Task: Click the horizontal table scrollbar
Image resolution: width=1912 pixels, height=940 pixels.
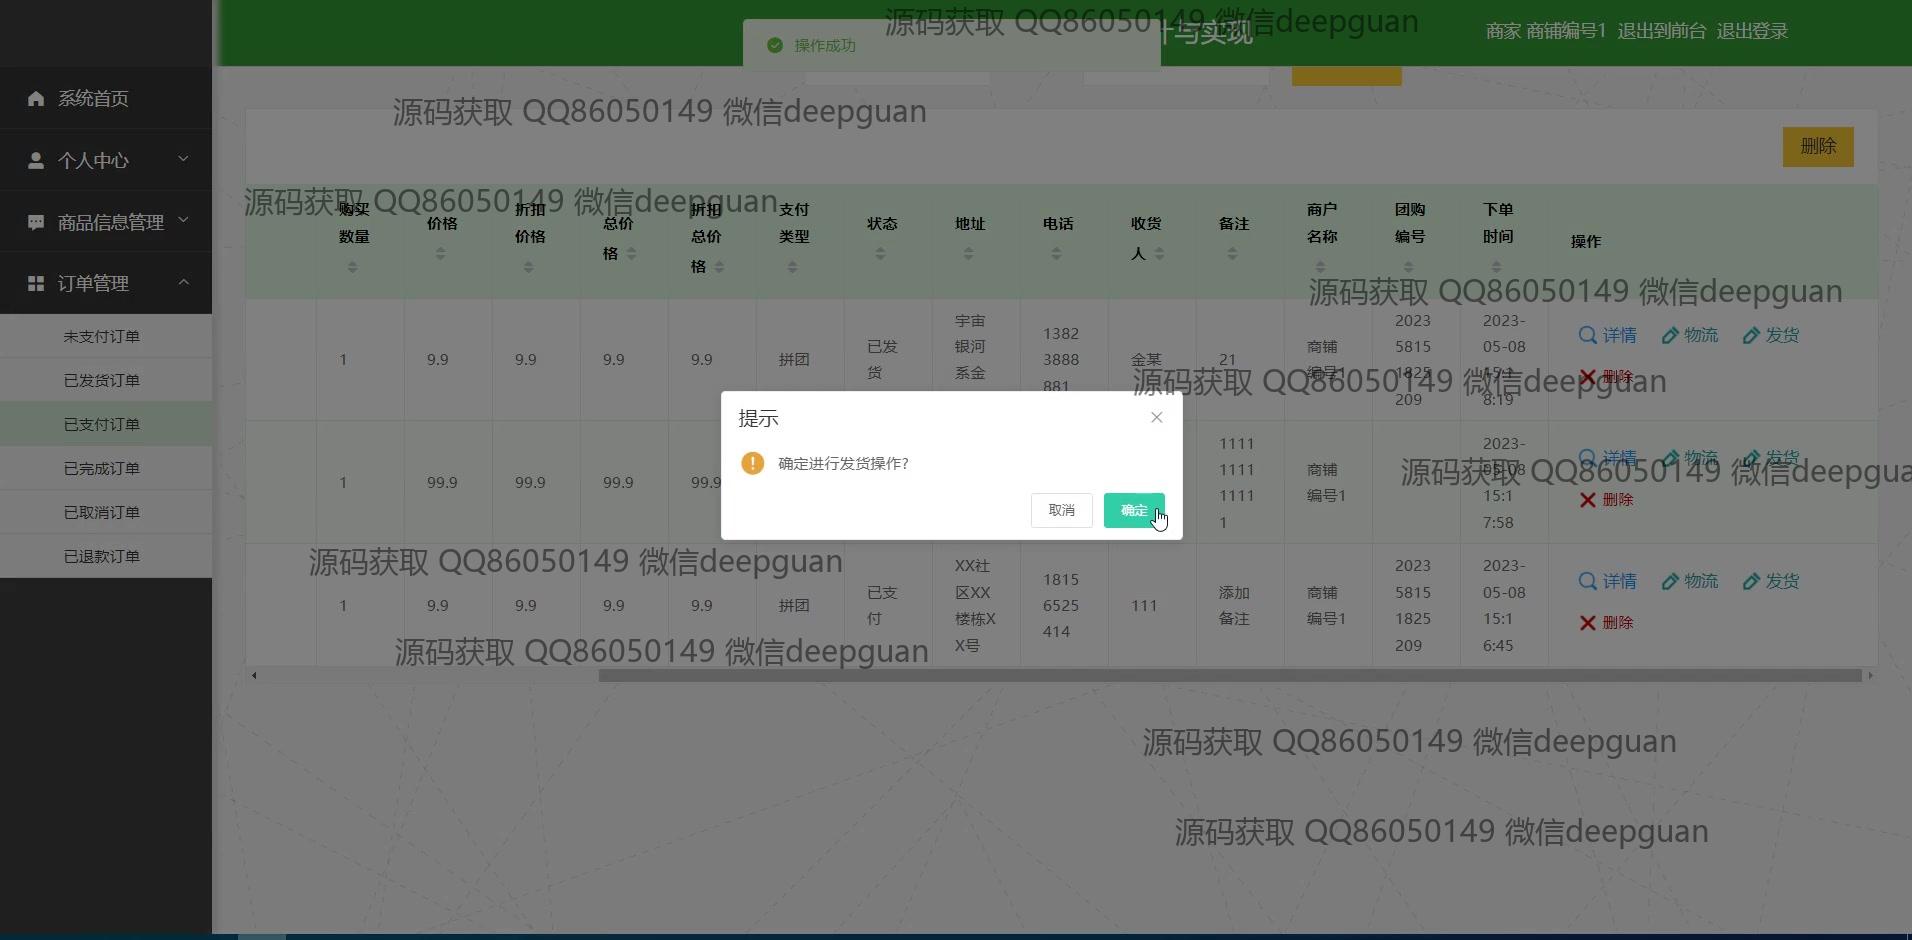Action: (1229, 676)
